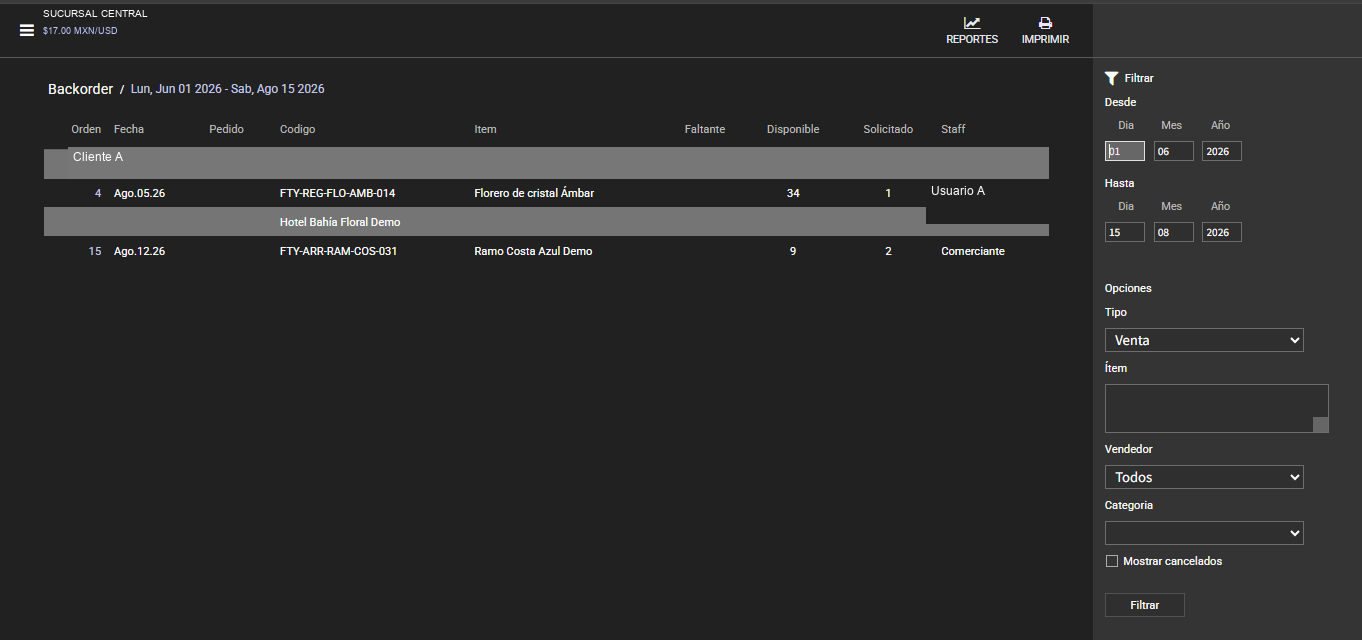Click order number 4

[98, 193]
